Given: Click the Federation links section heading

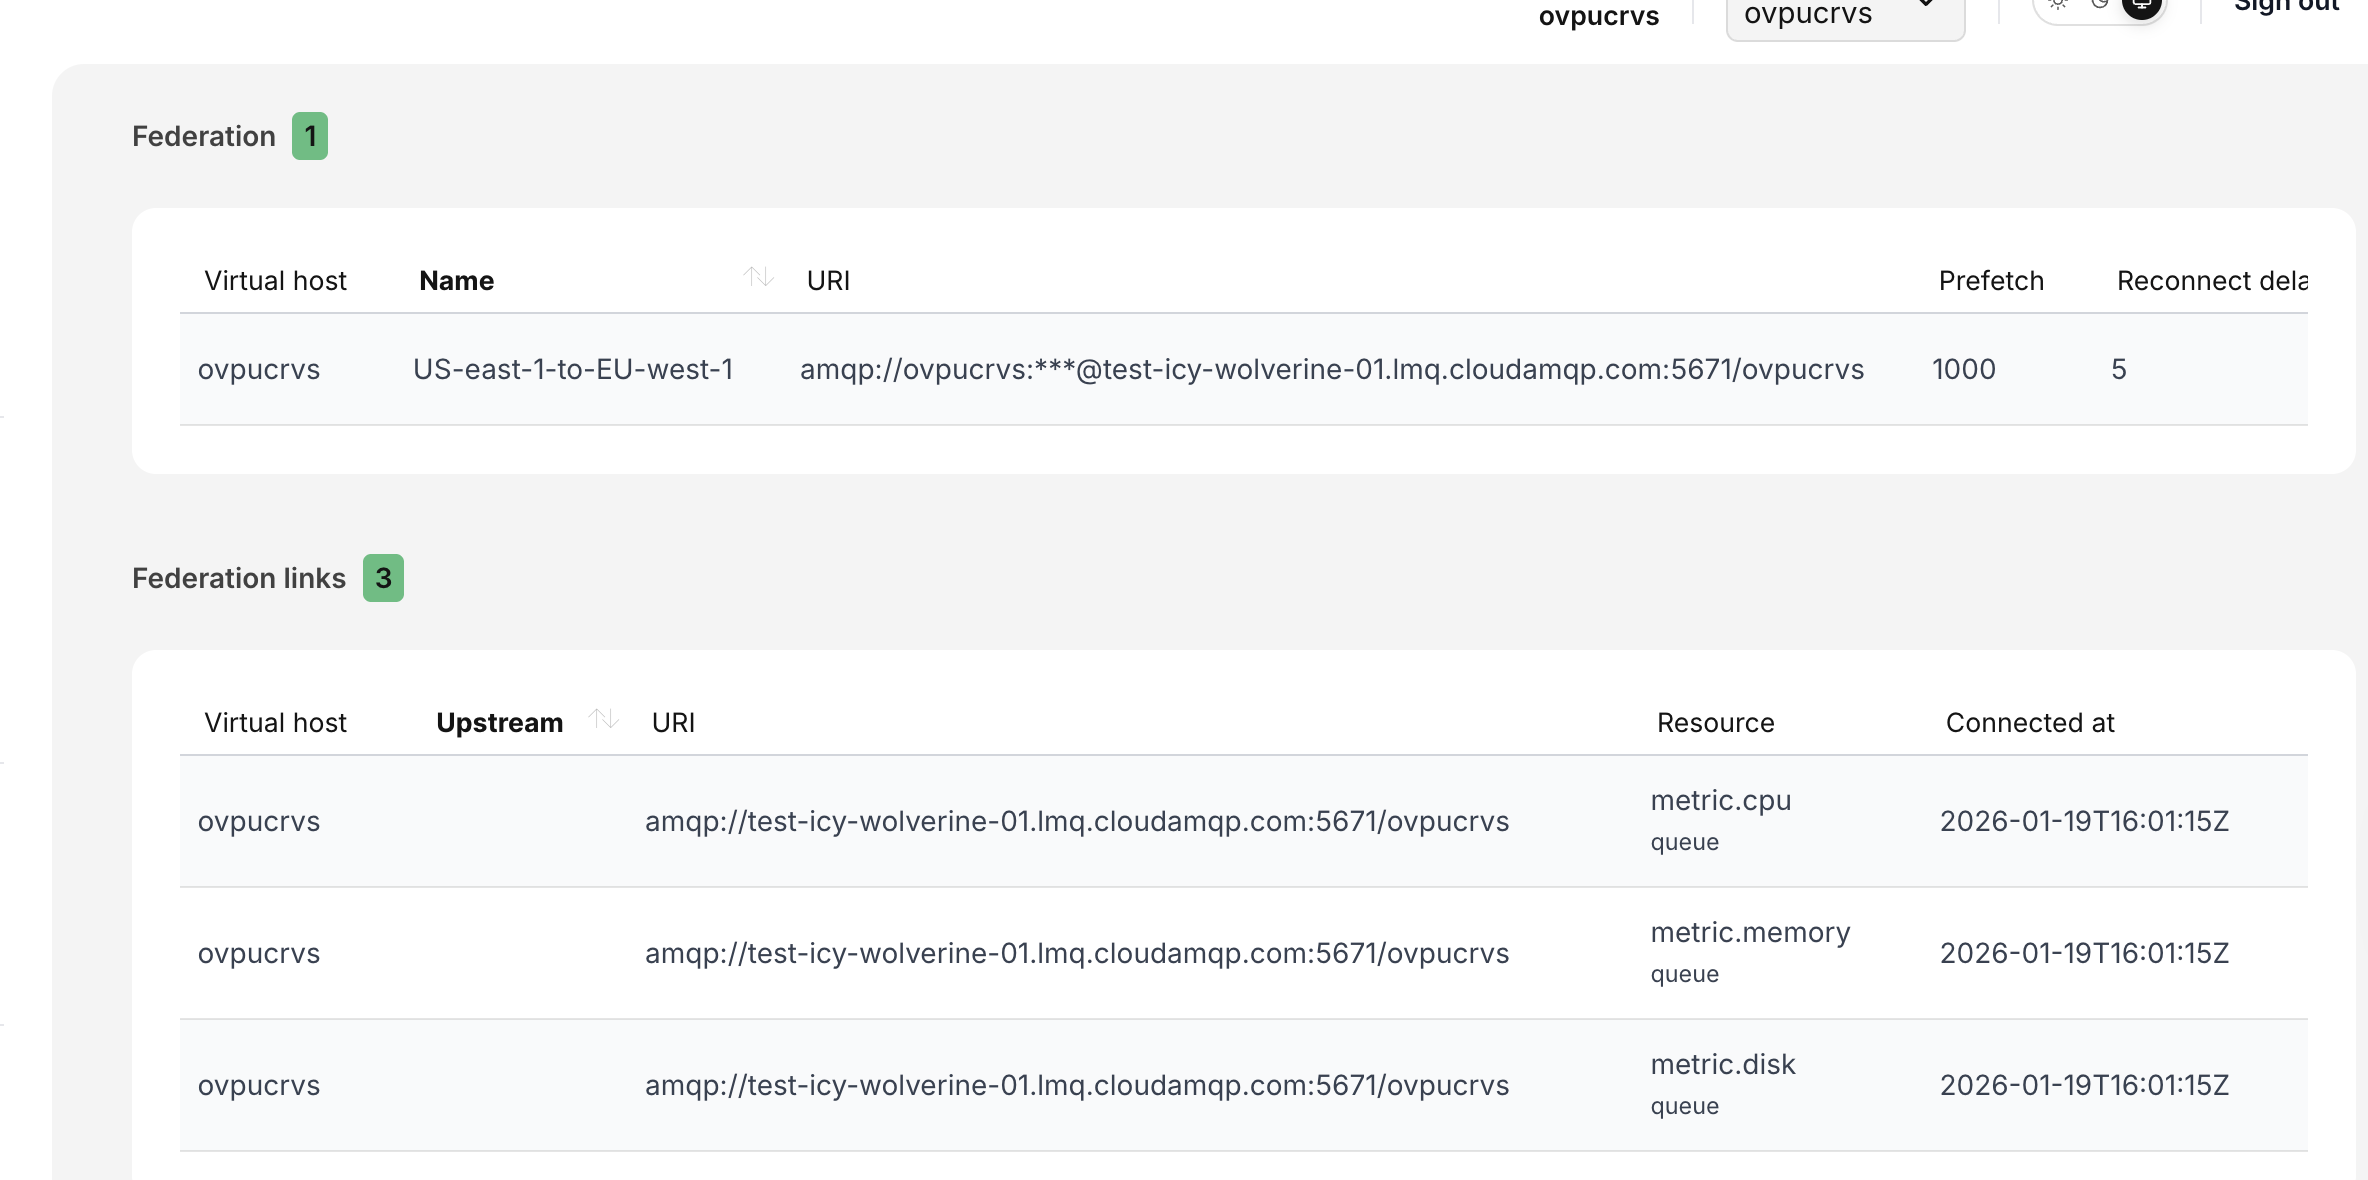Looking at the screenshot, I should point(239,578).
